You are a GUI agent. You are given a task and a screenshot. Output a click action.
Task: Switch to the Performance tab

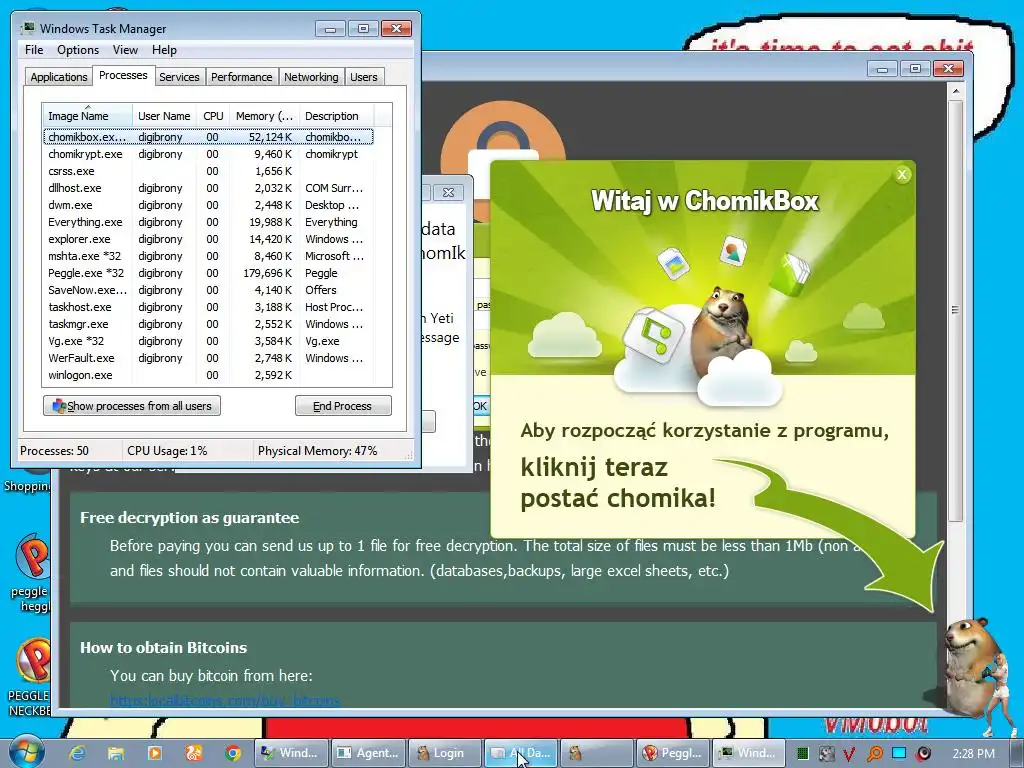[242, 77]
